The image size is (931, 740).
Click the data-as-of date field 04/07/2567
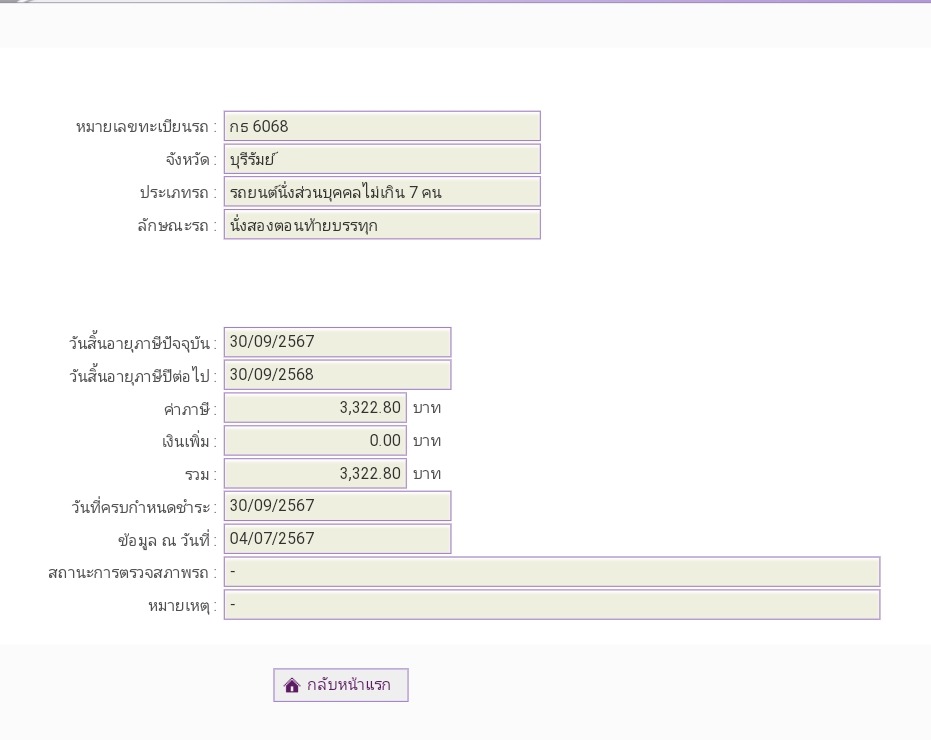337,539
